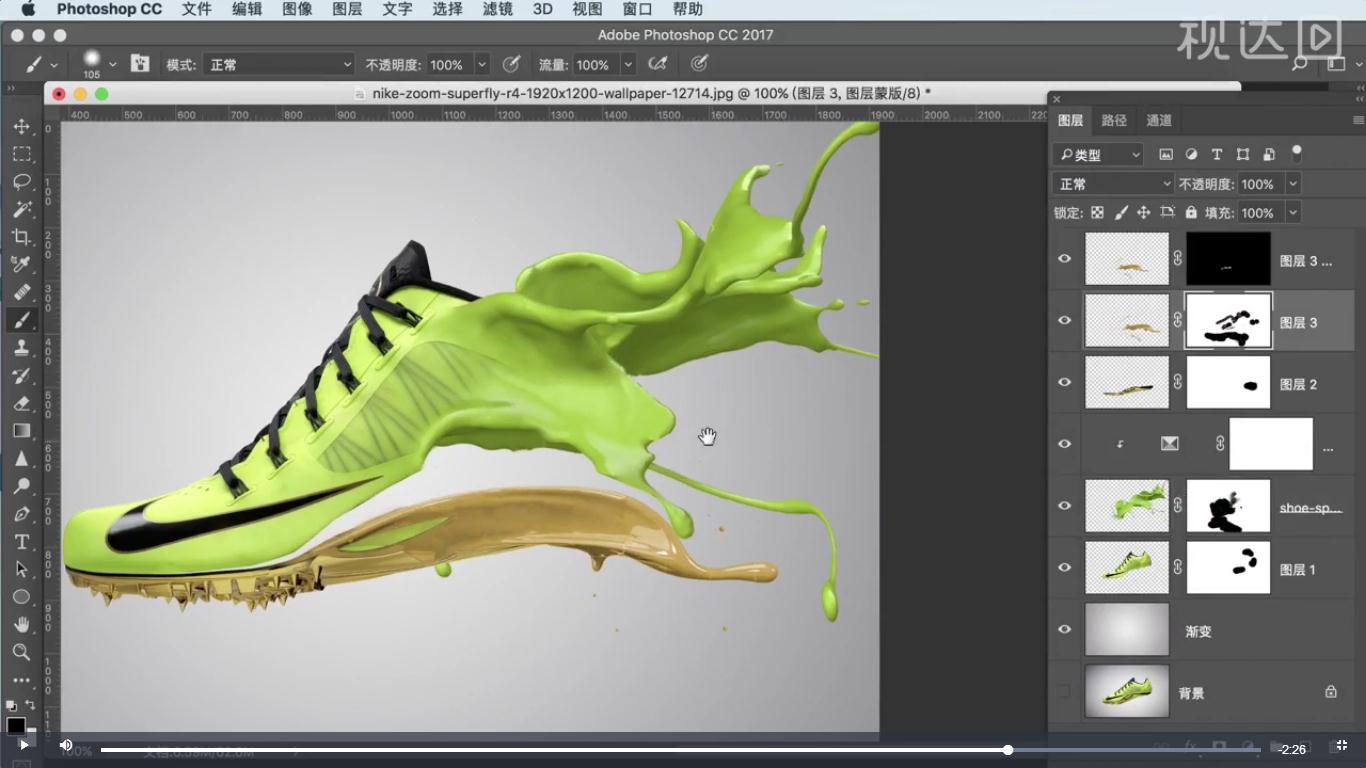Image resolution: width=1366 pixels, height=768 pixels.
Task: Switch to the 通道 tab
Action: 1159,120
